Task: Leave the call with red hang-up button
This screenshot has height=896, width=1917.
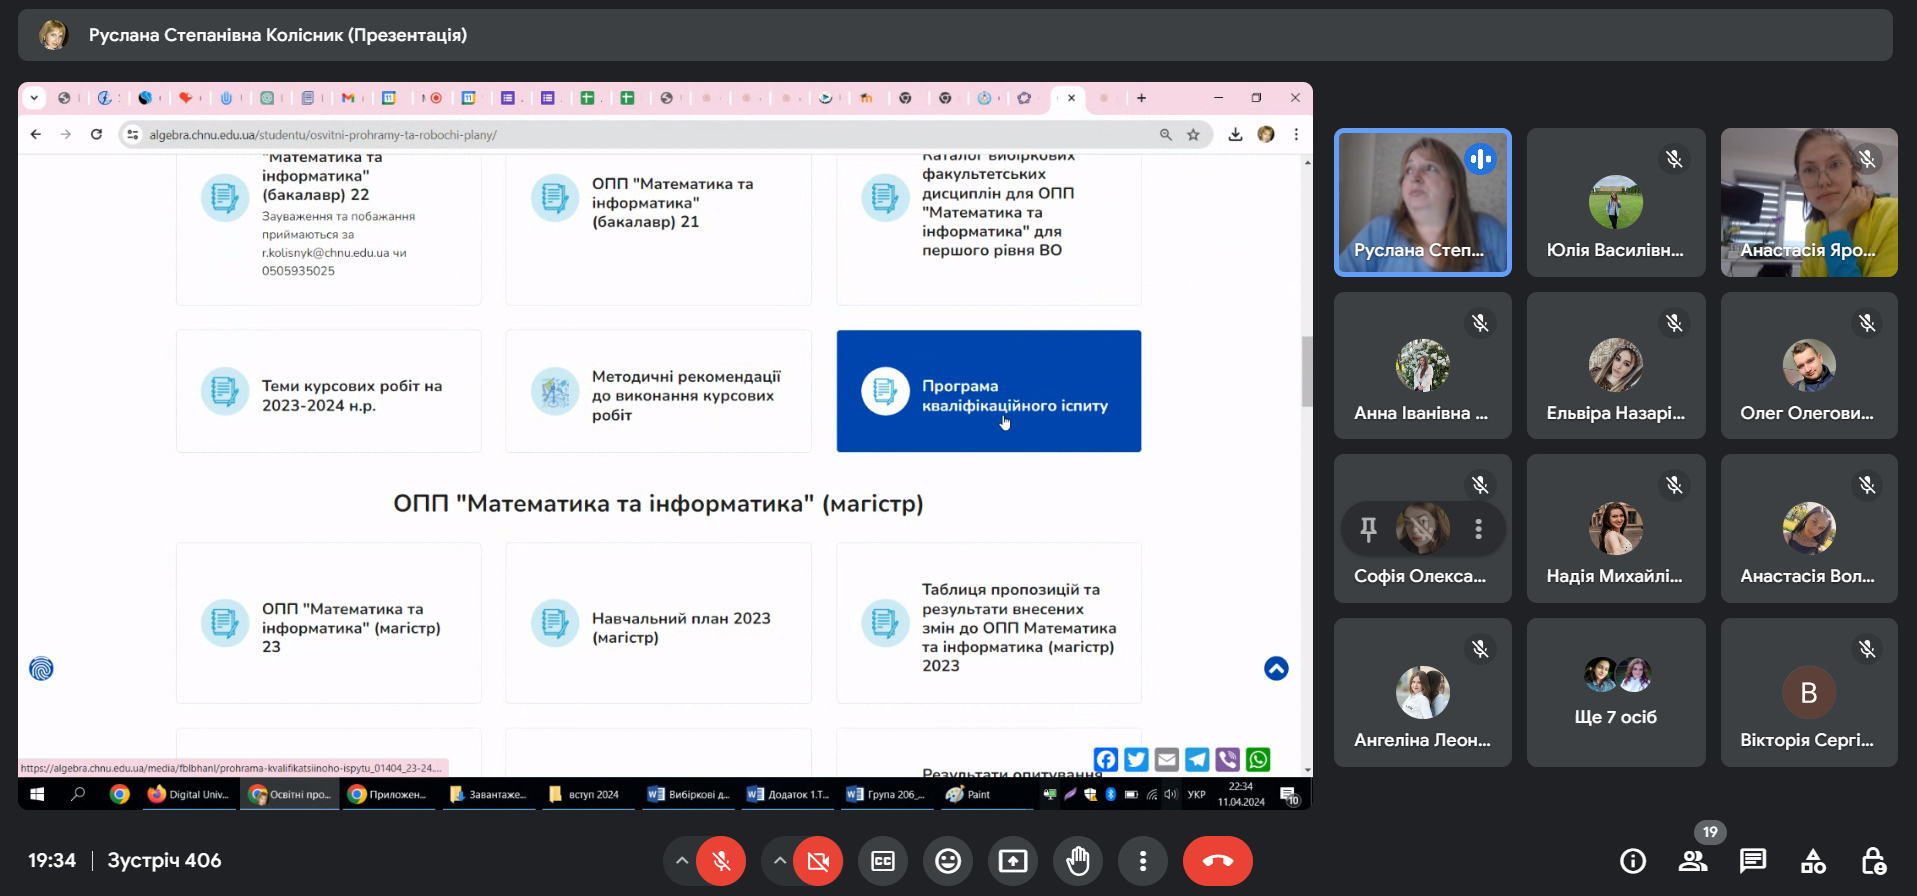Action: point(1217,861)
